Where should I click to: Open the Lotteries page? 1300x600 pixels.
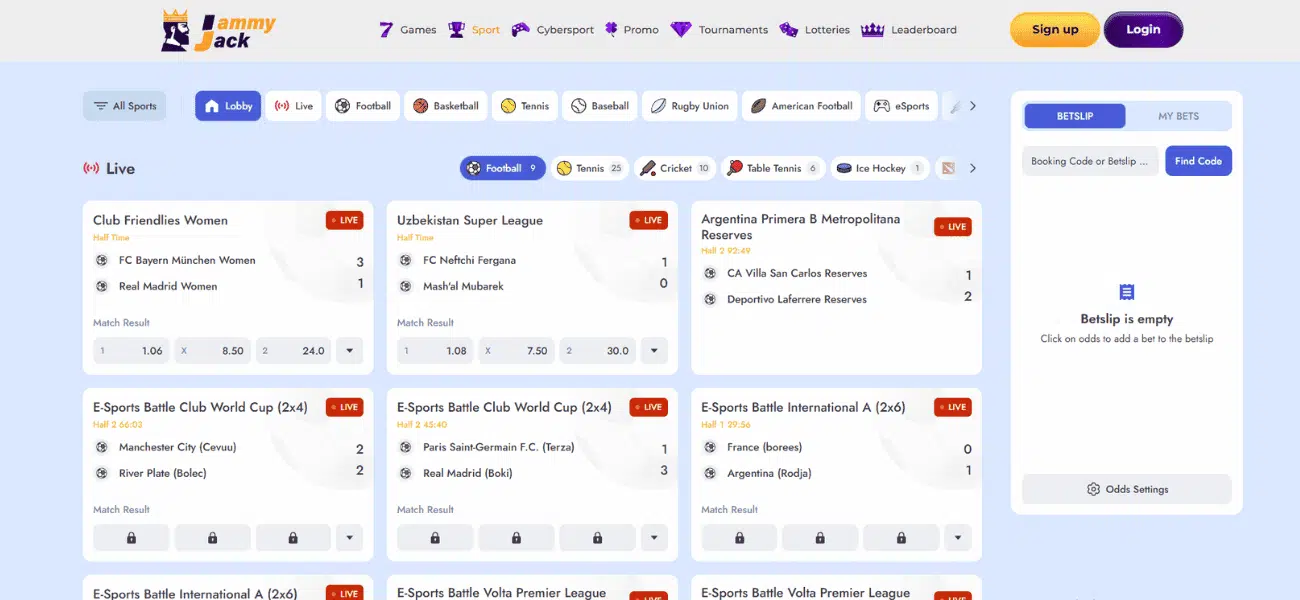click(814, 30)
